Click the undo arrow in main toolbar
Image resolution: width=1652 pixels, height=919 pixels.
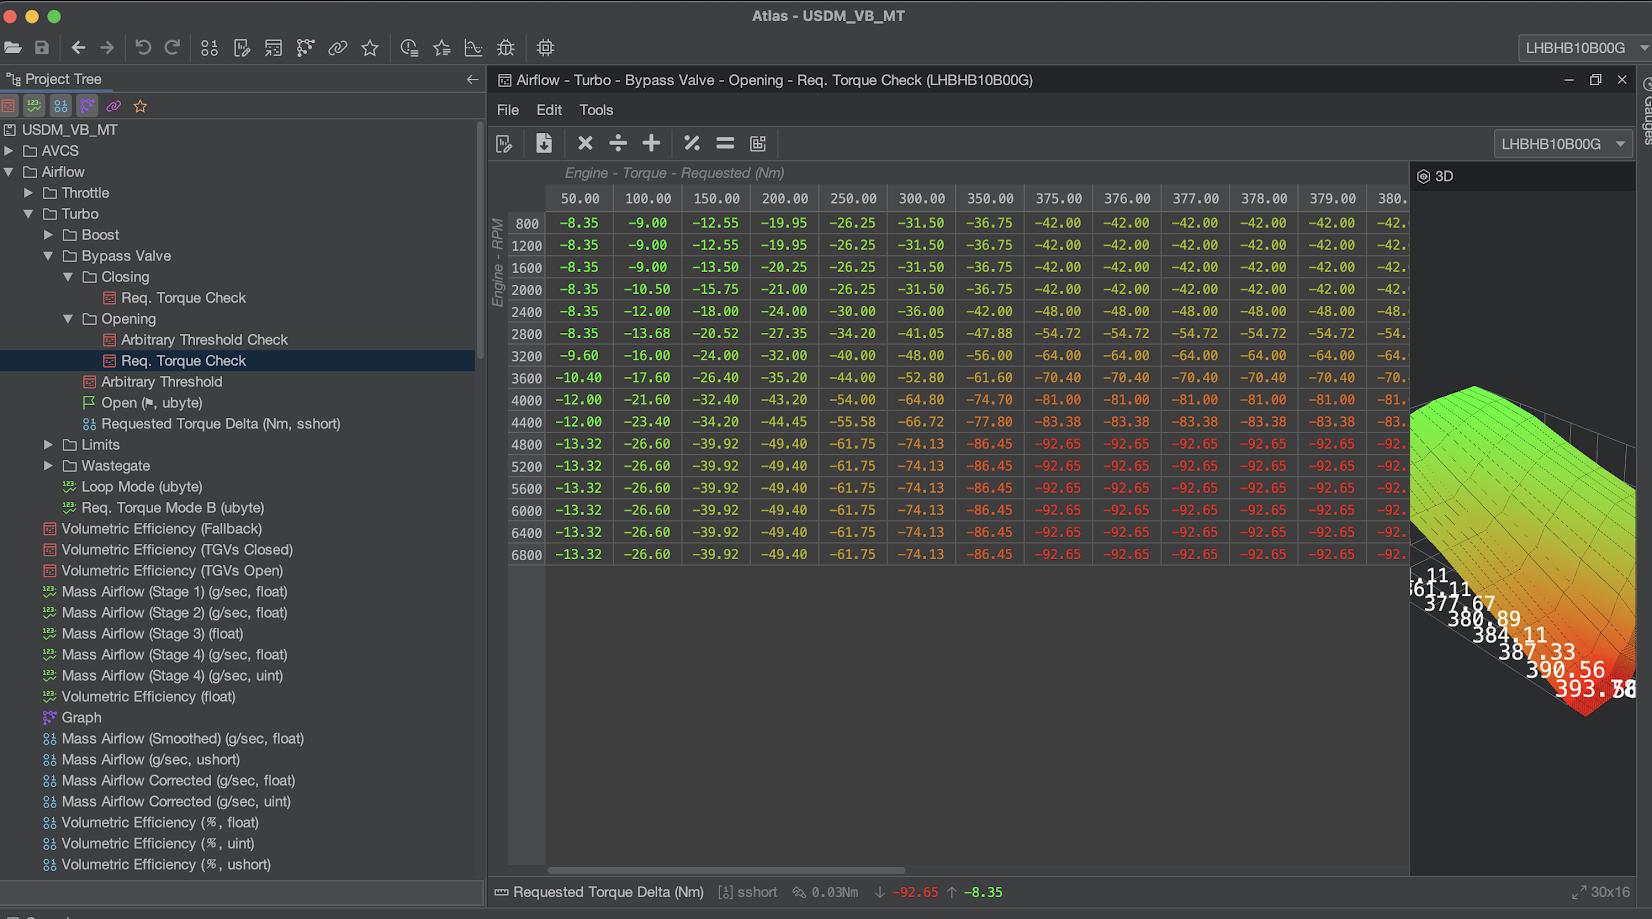[143, 48]
